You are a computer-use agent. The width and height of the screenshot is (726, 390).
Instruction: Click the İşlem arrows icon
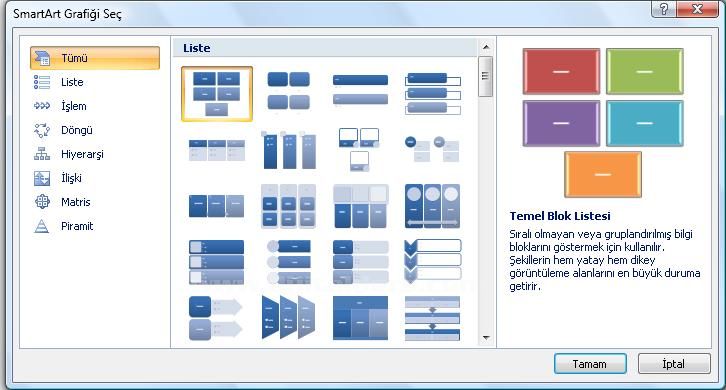pyautogui.click(x=42, y=106)
